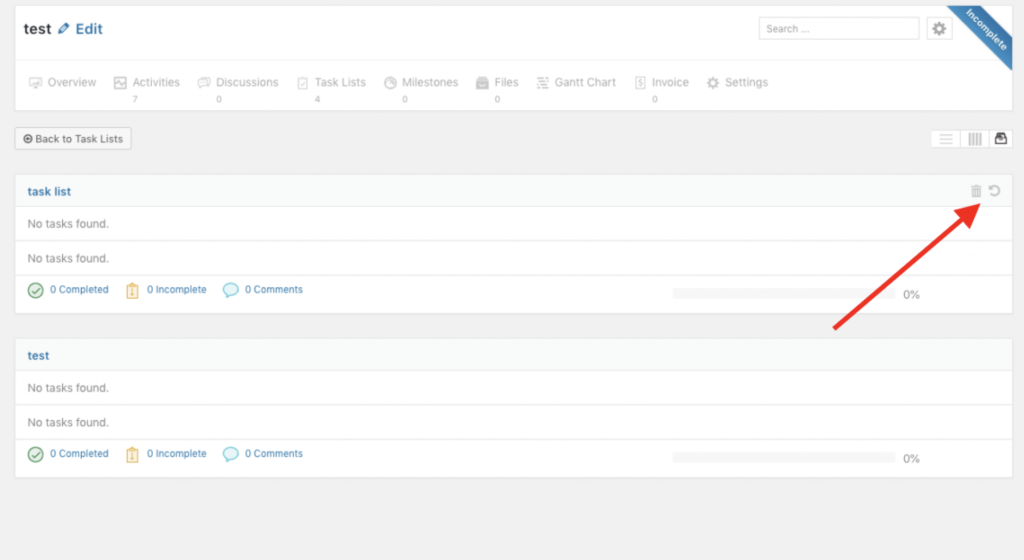The height and width of the screenshot is (560, 1024).
Task: Click the Edit link for the project
Action: [89, 29]
